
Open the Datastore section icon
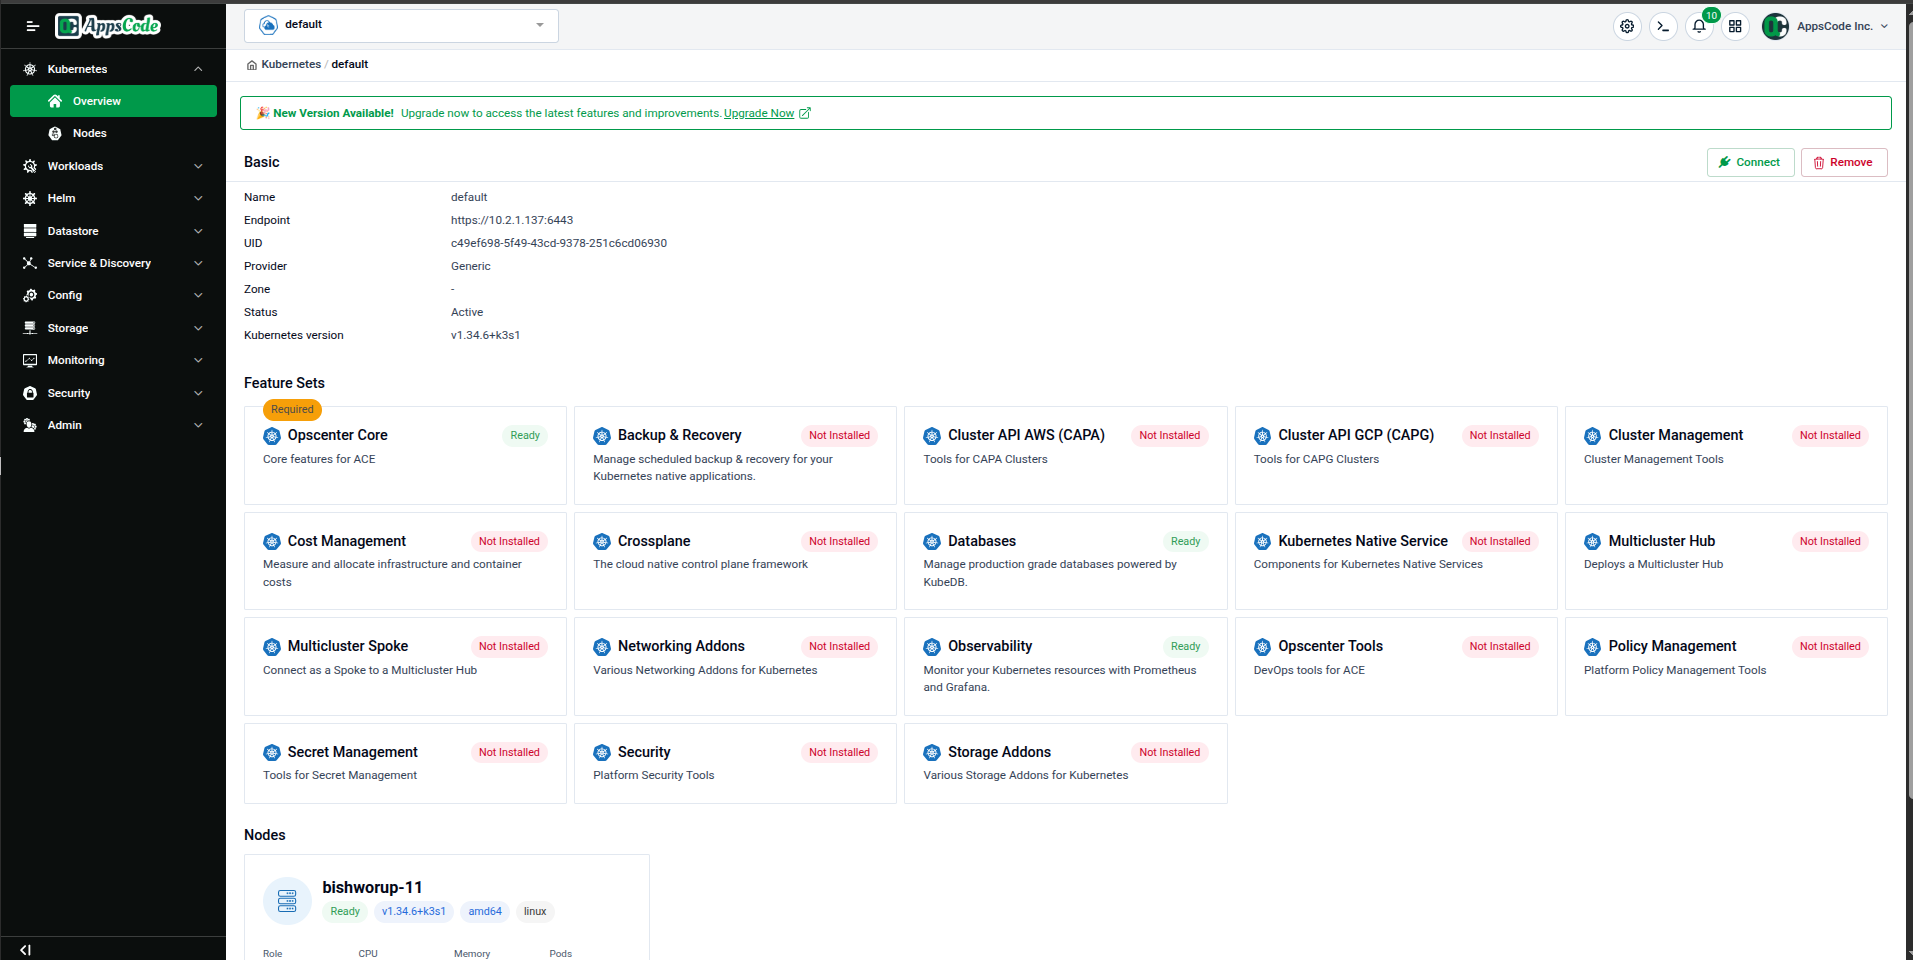coord(30,231)
